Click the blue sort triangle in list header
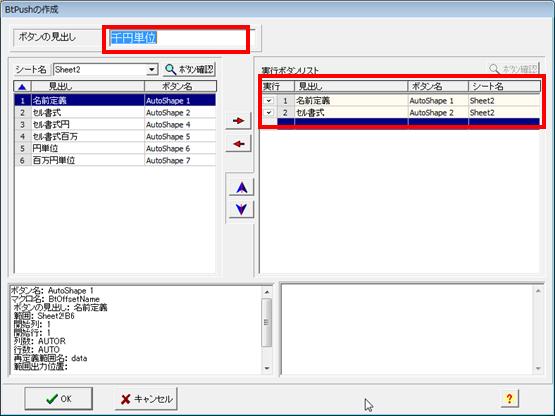The image size is (555, 416). (22, 86)
